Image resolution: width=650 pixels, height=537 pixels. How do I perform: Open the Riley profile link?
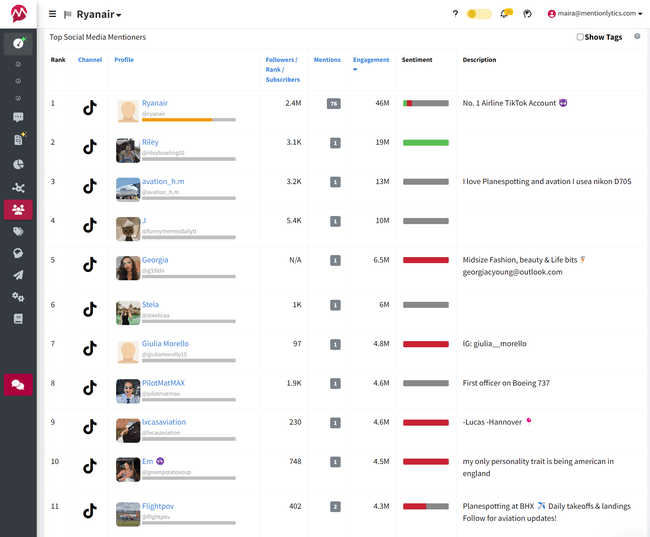(x=150, y=142)
